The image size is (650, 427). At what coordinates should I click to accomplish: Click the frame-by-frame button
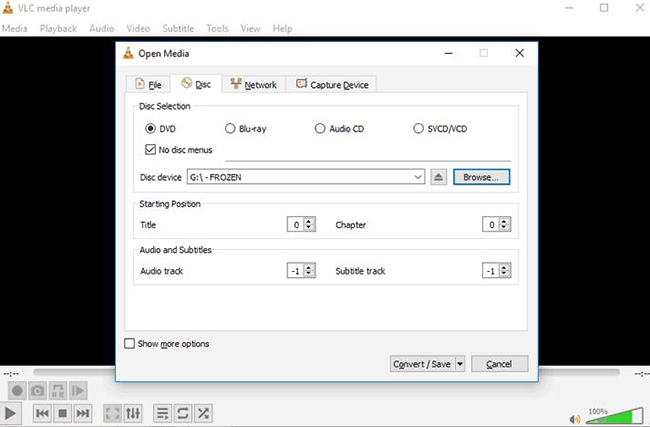click(x=78, y=391)
